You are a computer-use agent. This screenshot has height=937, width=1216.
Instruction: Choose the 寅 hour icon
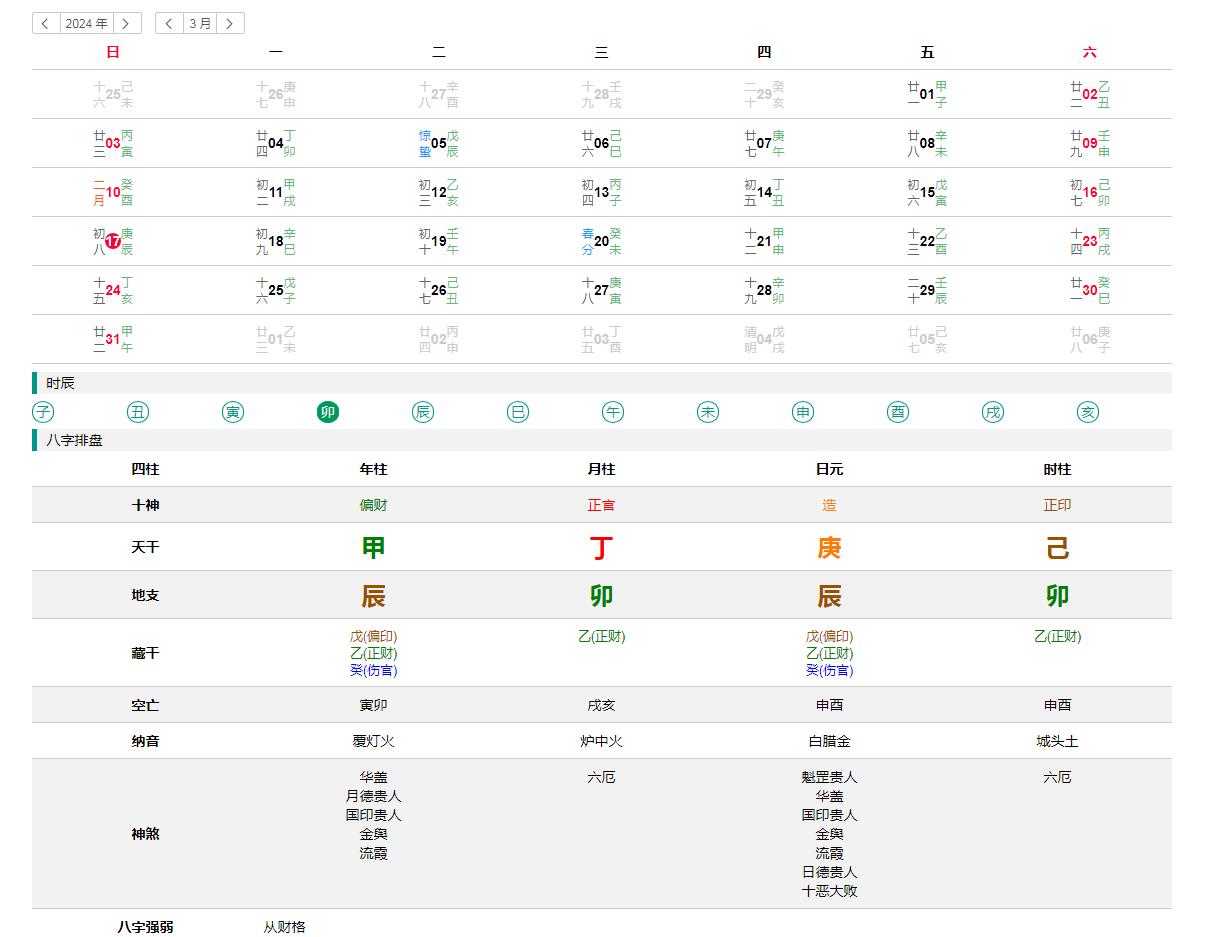pos(233,412)
